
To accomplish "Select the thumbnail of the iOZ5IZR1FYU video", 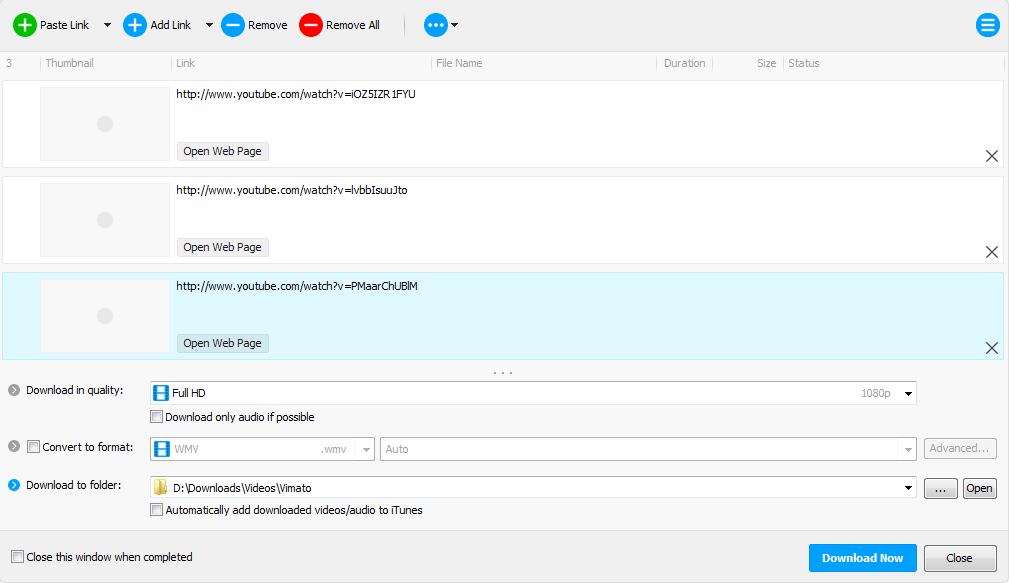I will pos(105,124).
